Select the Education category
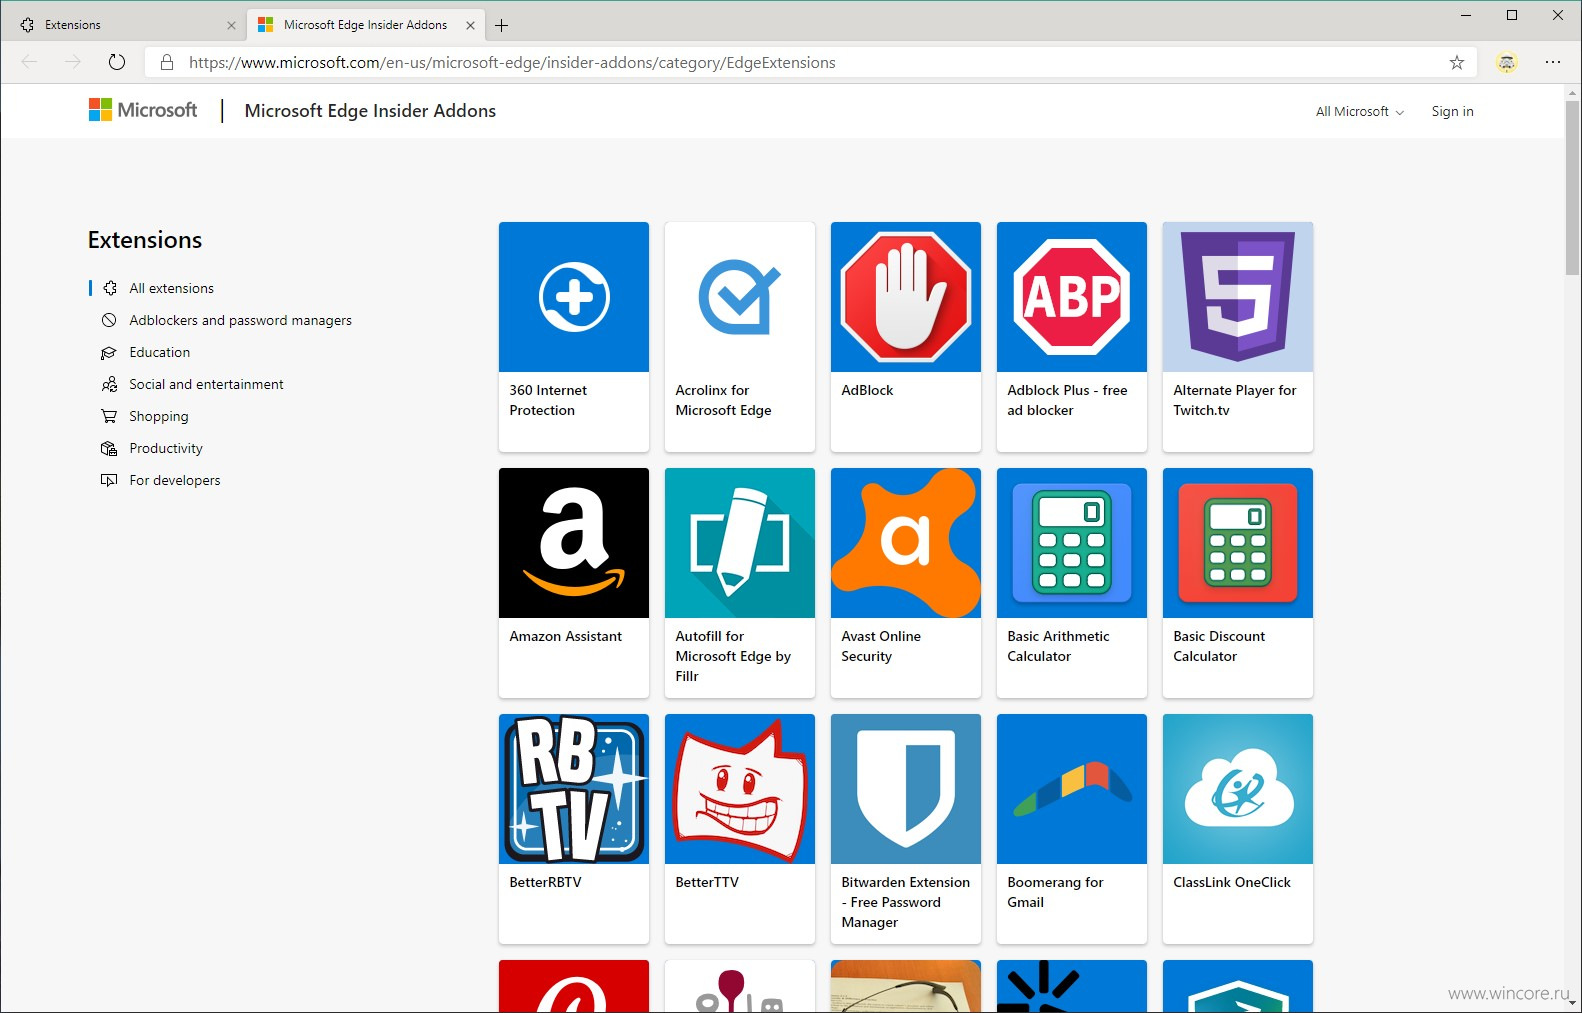The width and height of the screenshot is (1582, 1013). tap(159, 352)
